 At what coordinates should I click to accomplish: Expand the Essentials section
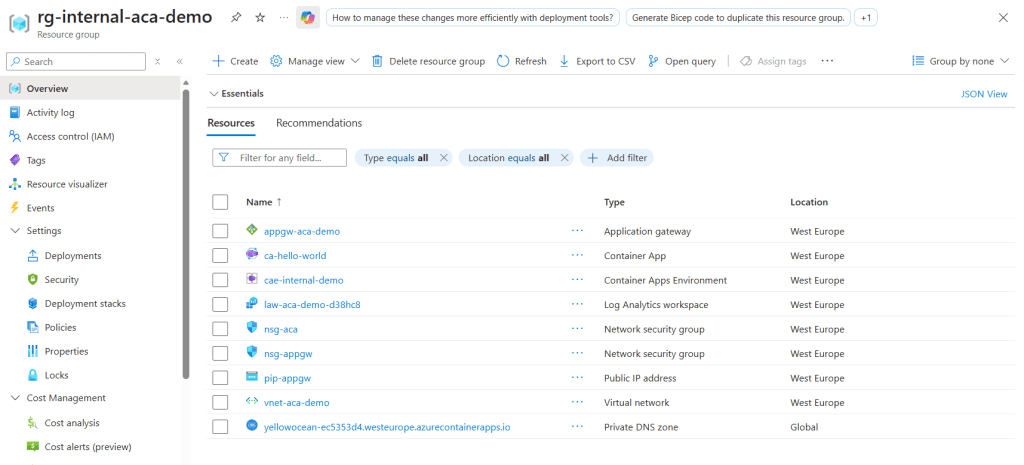point(236,93)
